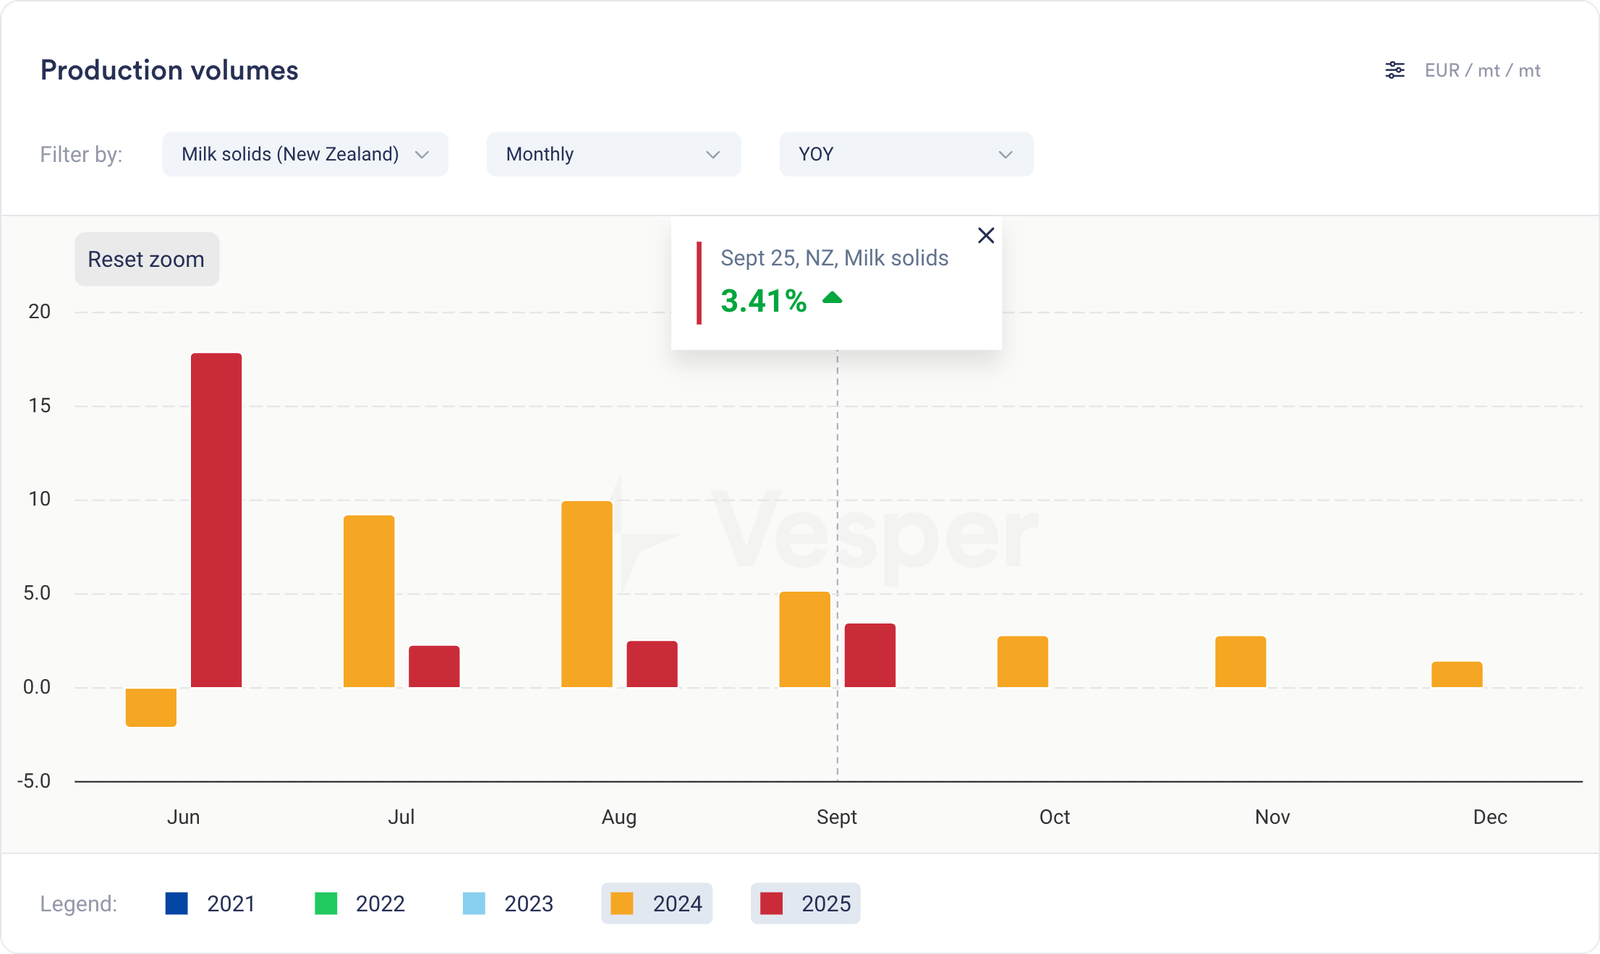Open the chart settings sliders icon
This screenshot has width=1600, height=954.
pyautogui.click(x=1394, y=70)
